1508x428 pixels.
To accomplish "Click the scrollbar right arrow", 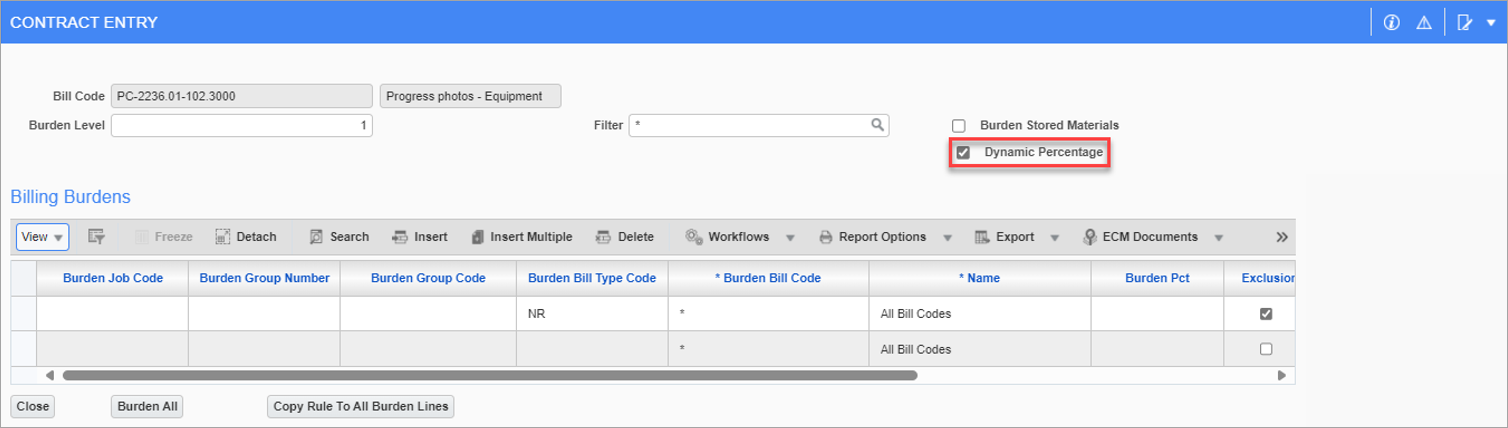I will [x=1282, y=376].
